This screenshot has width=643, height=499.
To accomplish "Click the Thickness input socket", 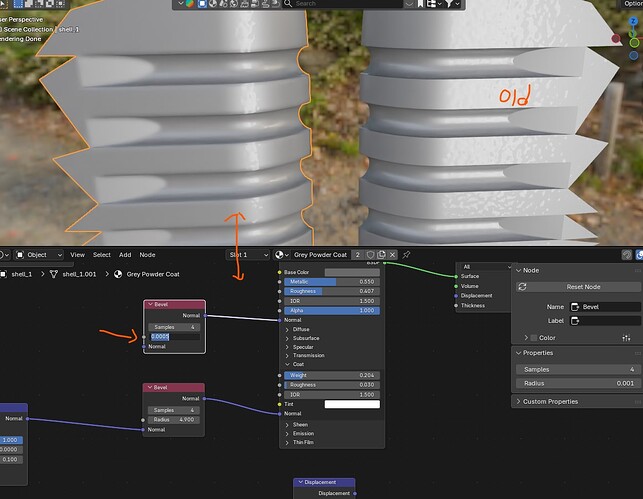I will pos(456,305).
